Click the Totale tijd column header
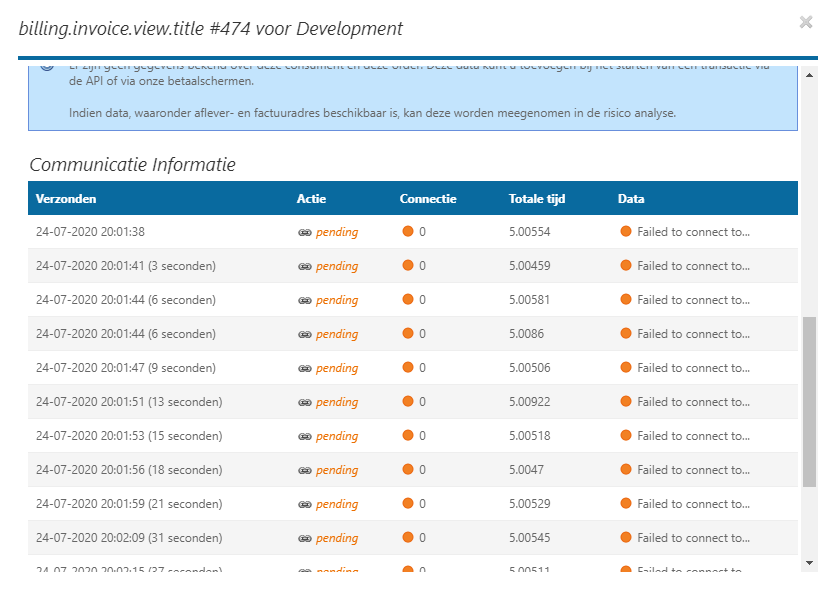The height and width of the screenshot is (595, 825). tap(536, 199)
